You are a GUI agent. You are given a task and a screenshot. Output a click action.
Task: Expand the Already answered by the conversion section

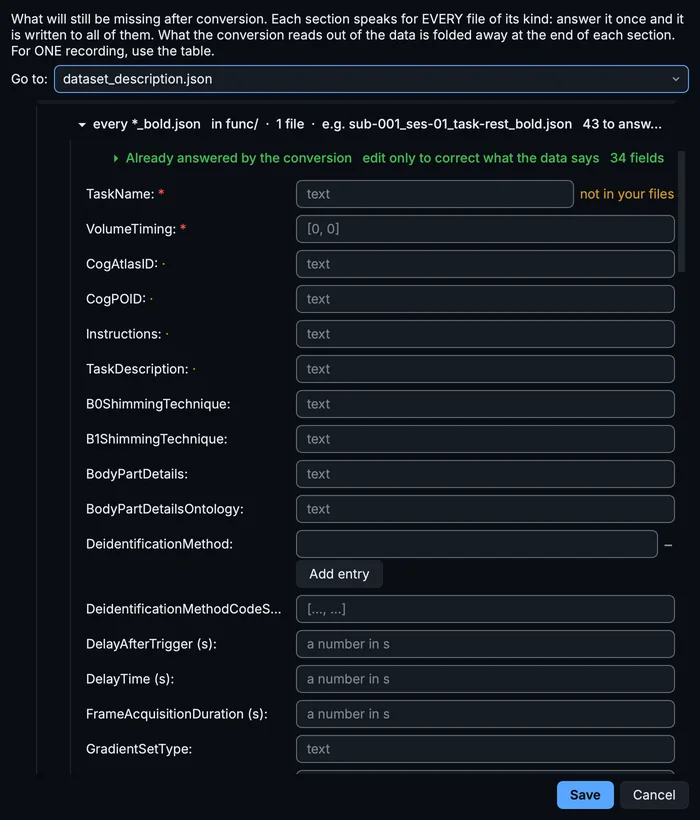116,158
